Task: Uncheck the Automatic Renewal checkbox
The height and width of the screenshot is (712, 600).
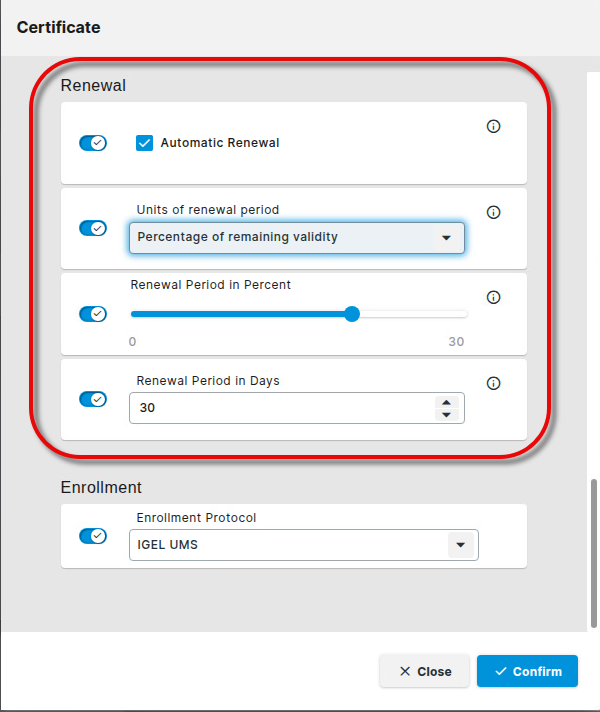Action: (144, 143)
